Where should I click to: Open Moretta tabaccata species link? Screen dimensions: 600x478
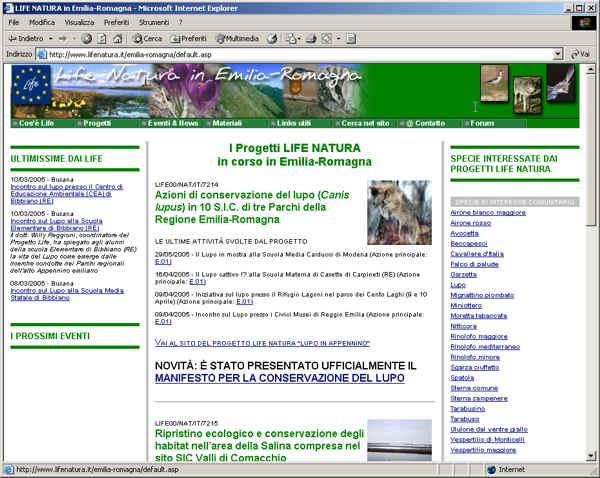click(x=478, y=316)
